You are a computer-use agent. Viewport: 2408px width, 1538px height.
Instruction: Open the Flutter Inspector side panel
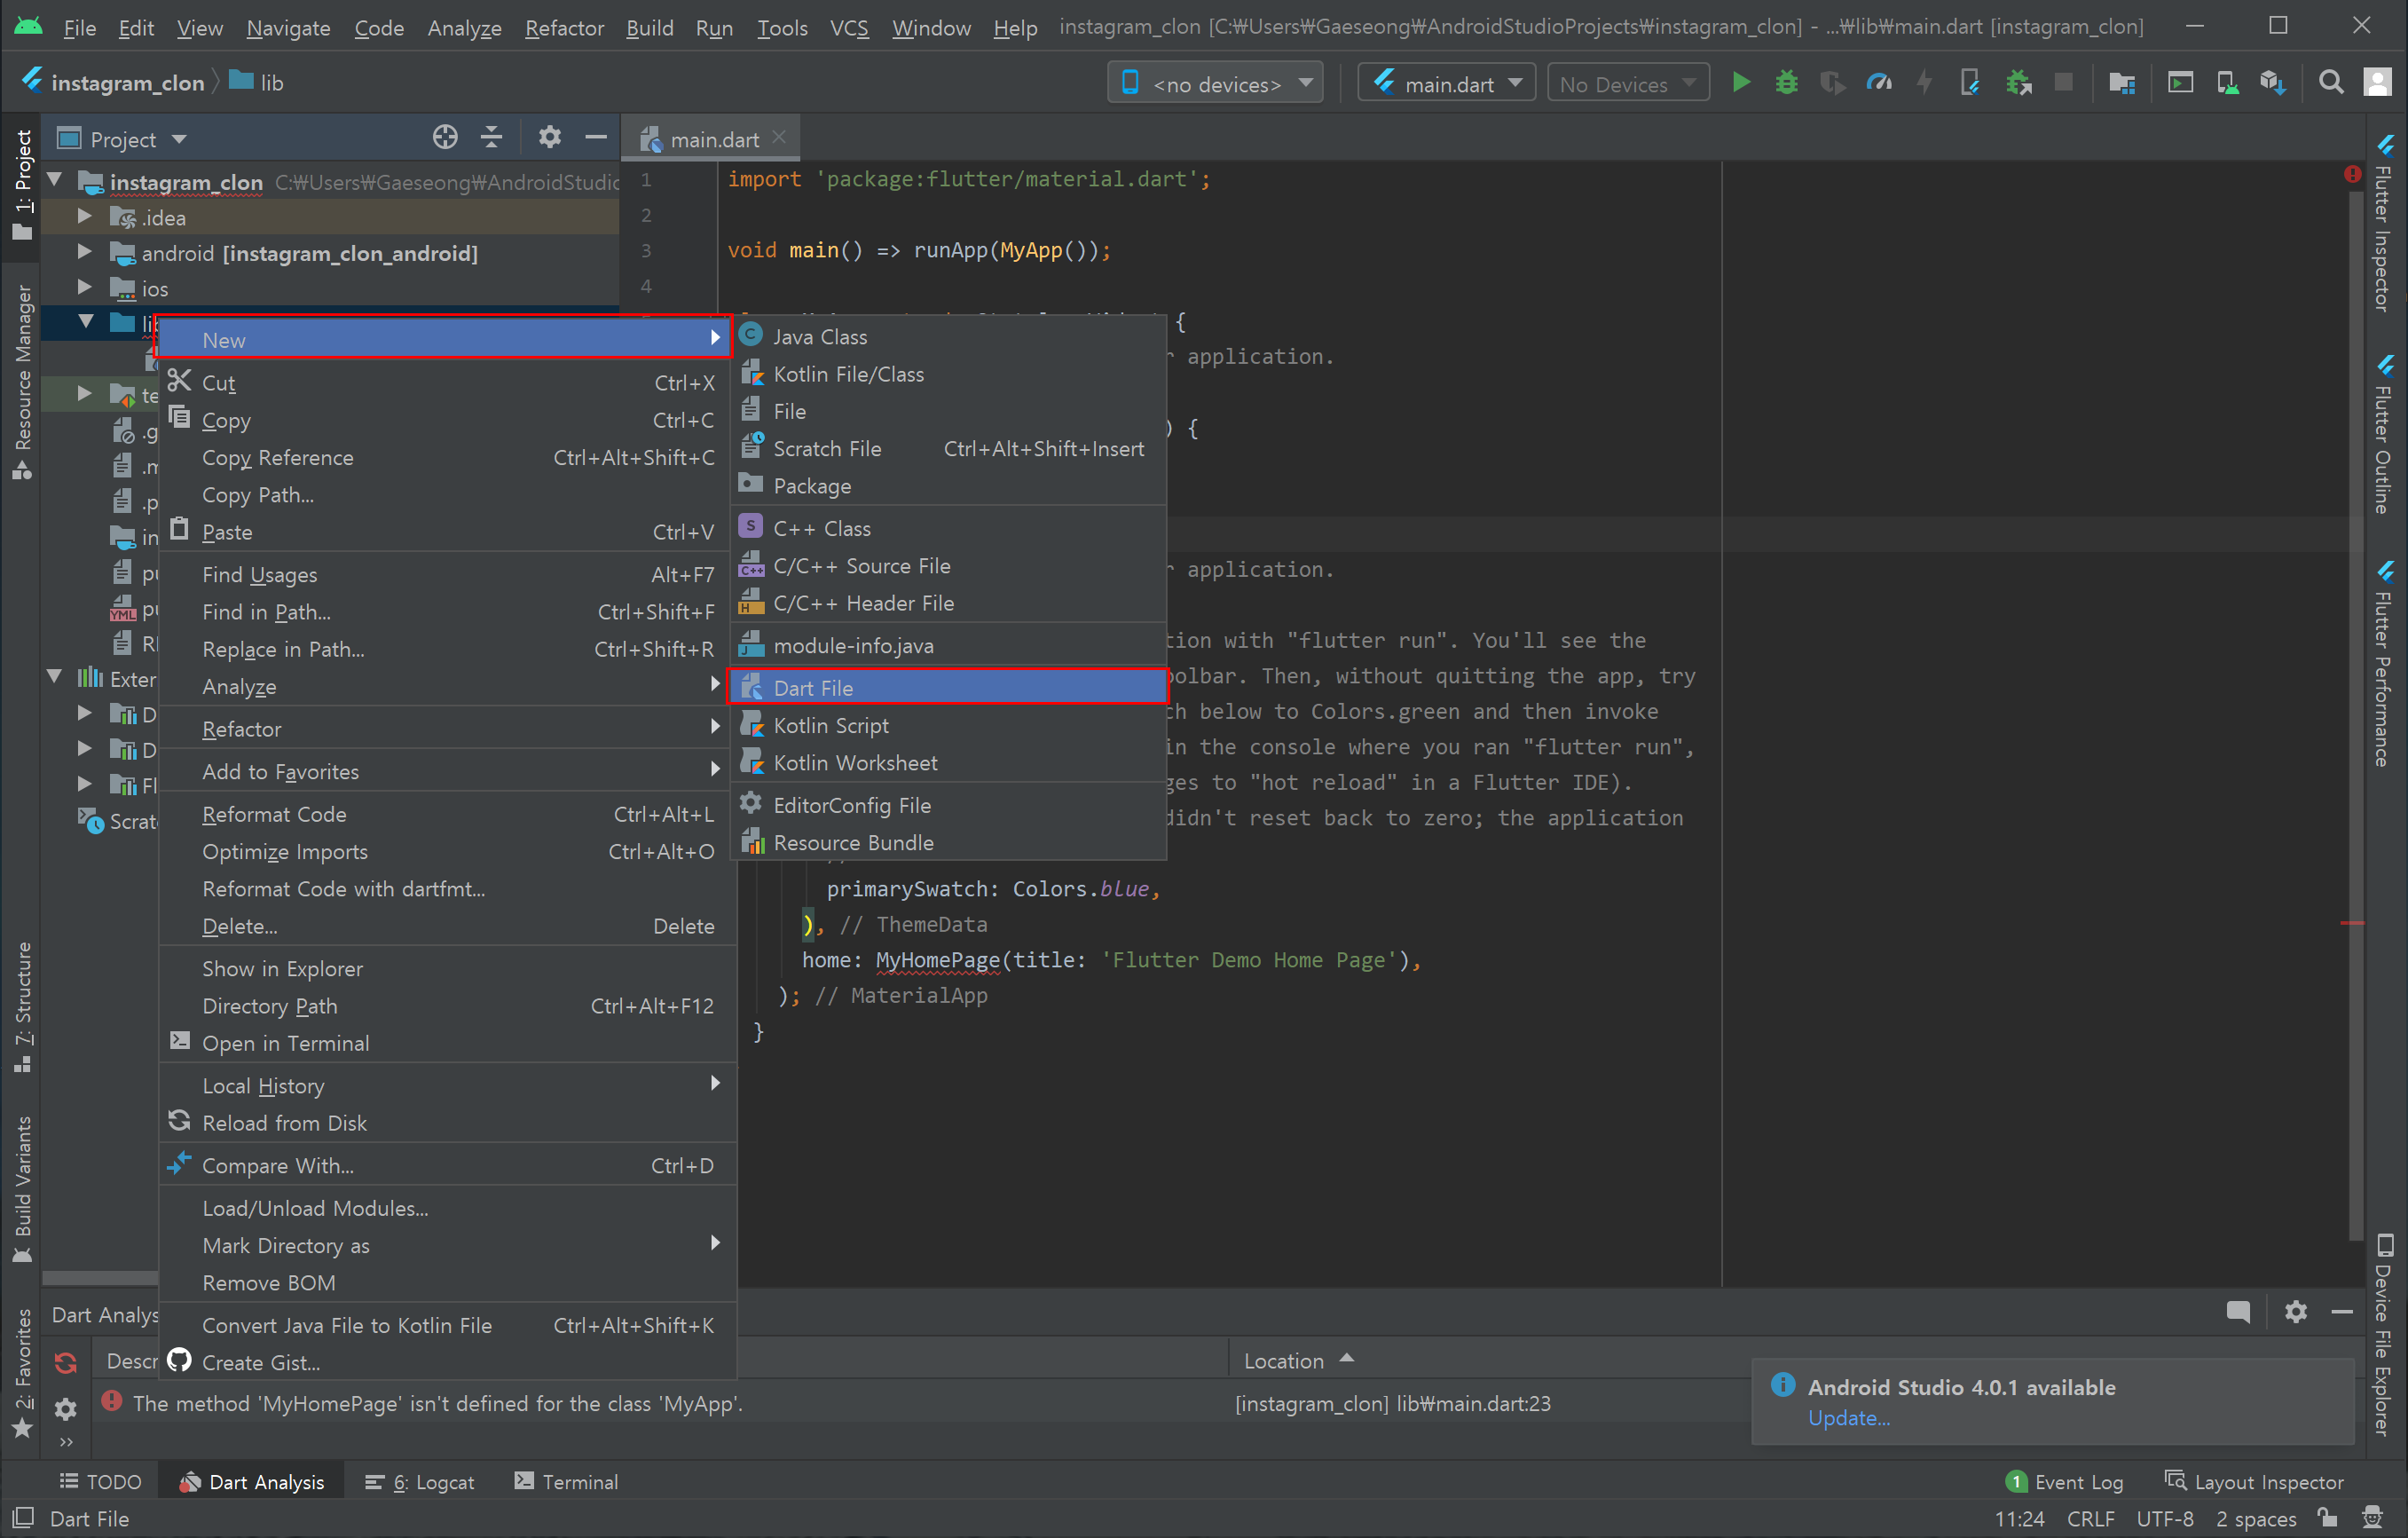click(x=2385, y=224)
